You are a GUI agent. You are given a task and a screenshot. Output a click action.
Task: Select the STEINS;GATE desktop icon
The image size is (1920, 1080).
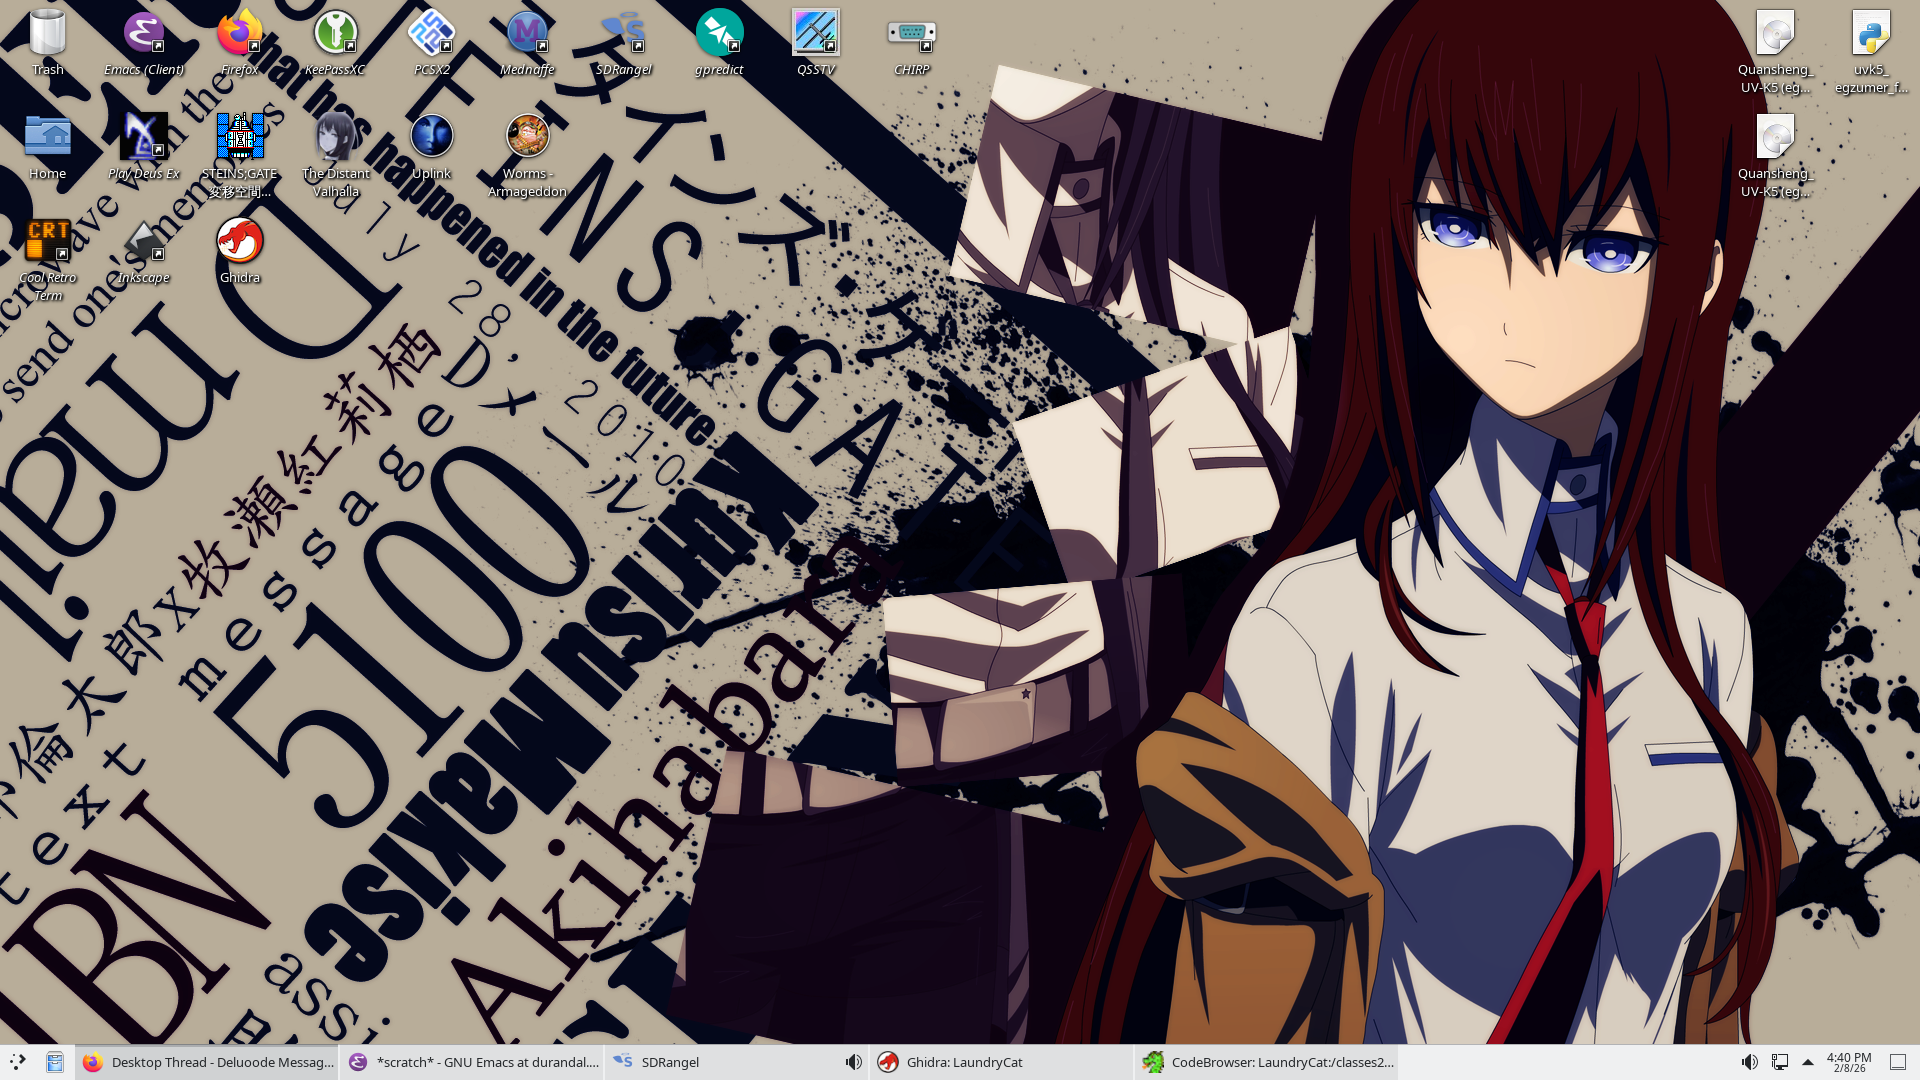[239, 156]
